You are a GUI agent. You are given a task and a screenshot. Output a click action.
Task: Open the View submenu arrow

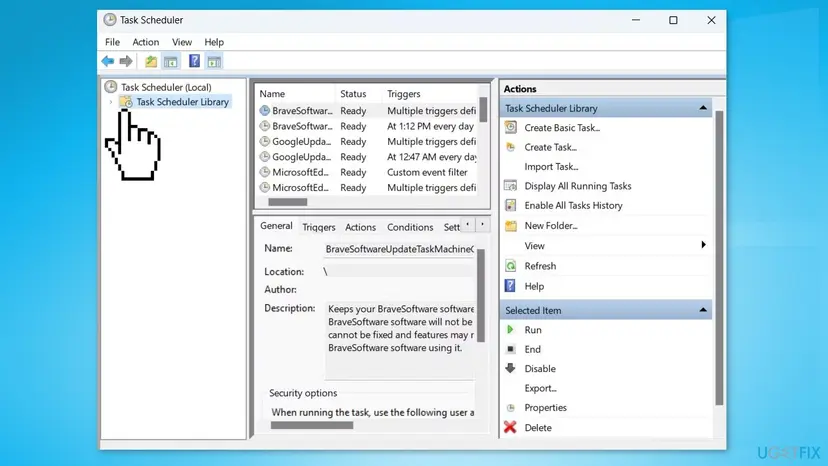703,245
